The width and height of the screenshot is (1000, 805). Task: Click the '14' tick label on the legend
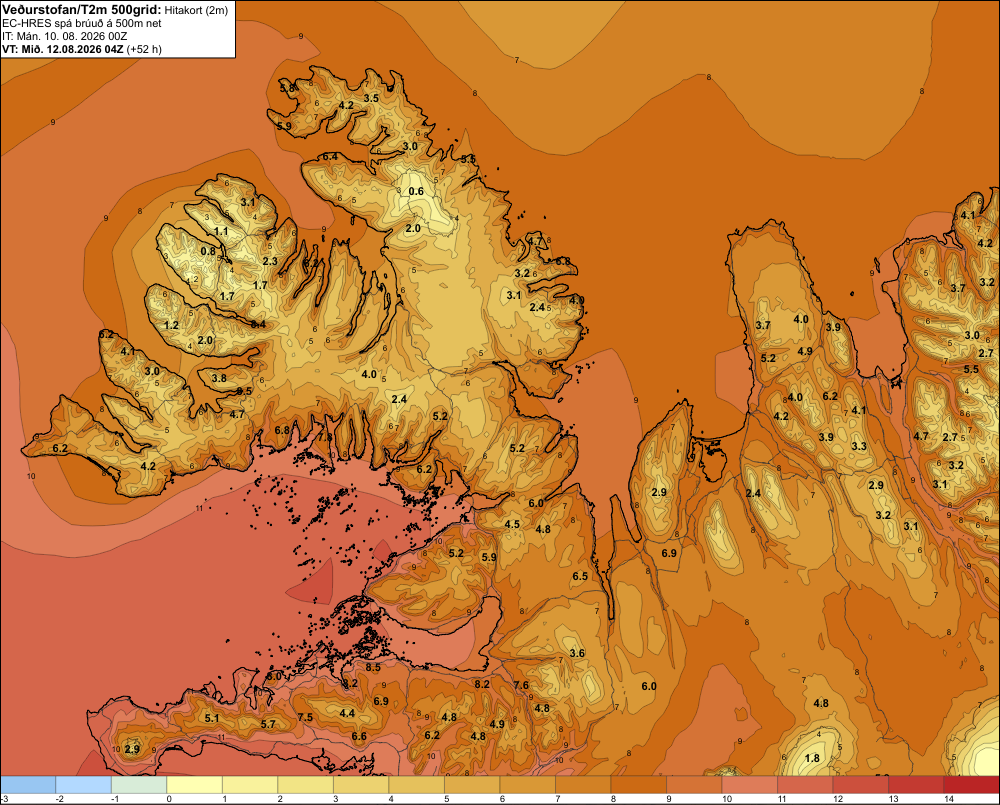pos(948,799)
